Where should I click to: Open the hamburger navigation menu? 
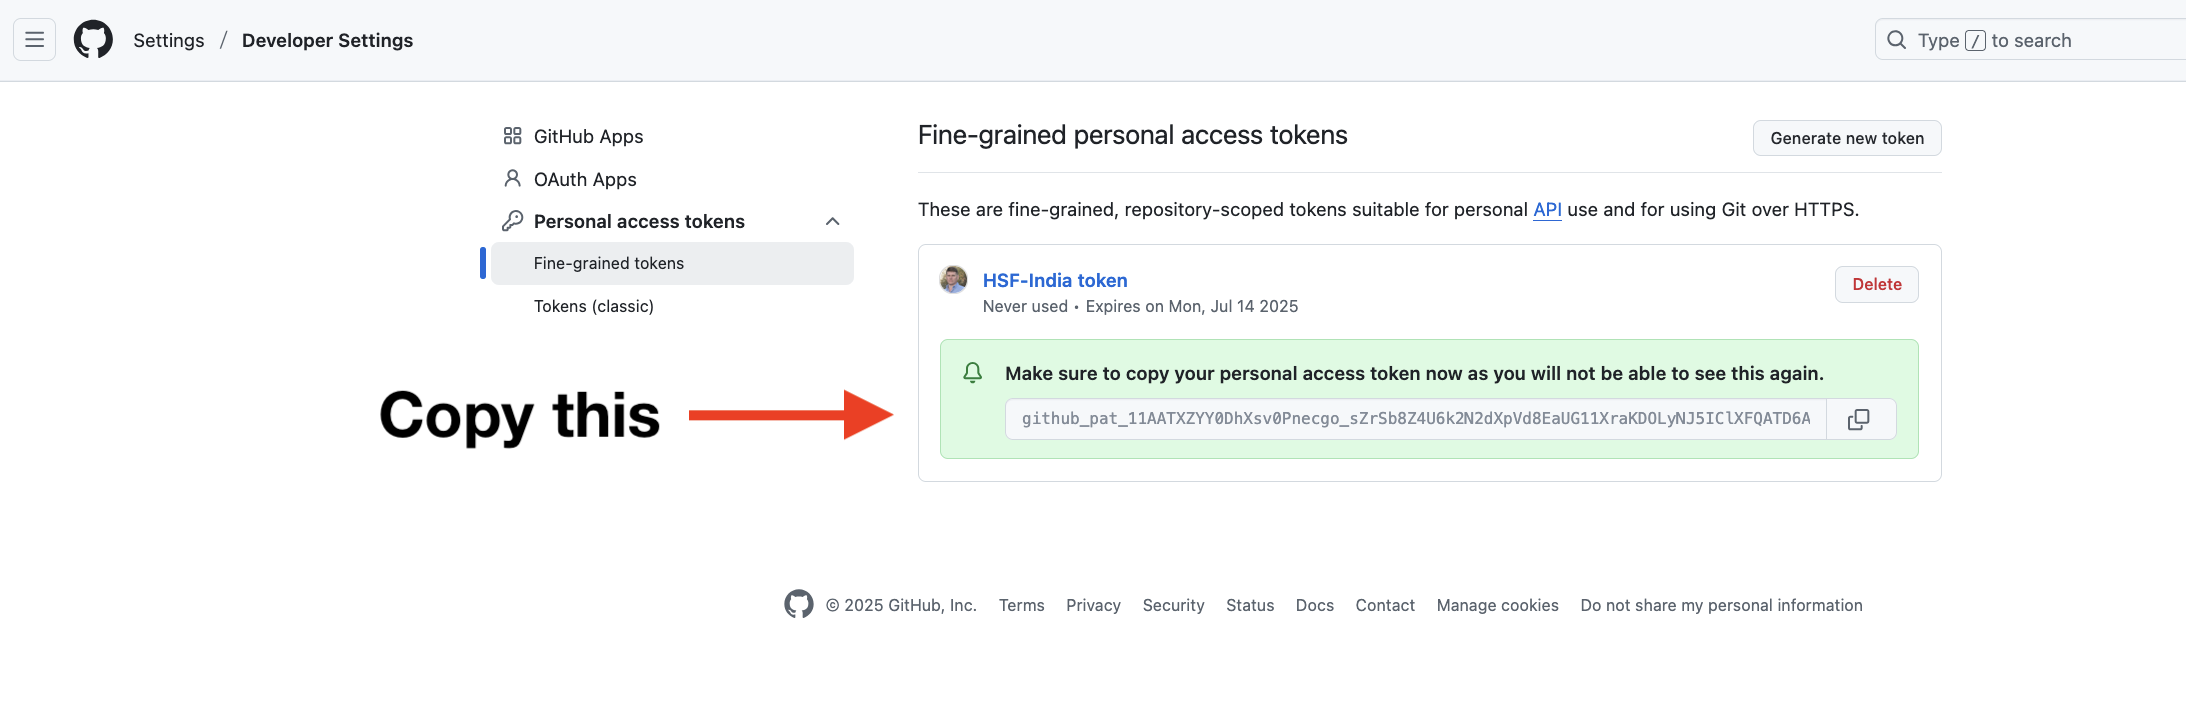(34, 40)
